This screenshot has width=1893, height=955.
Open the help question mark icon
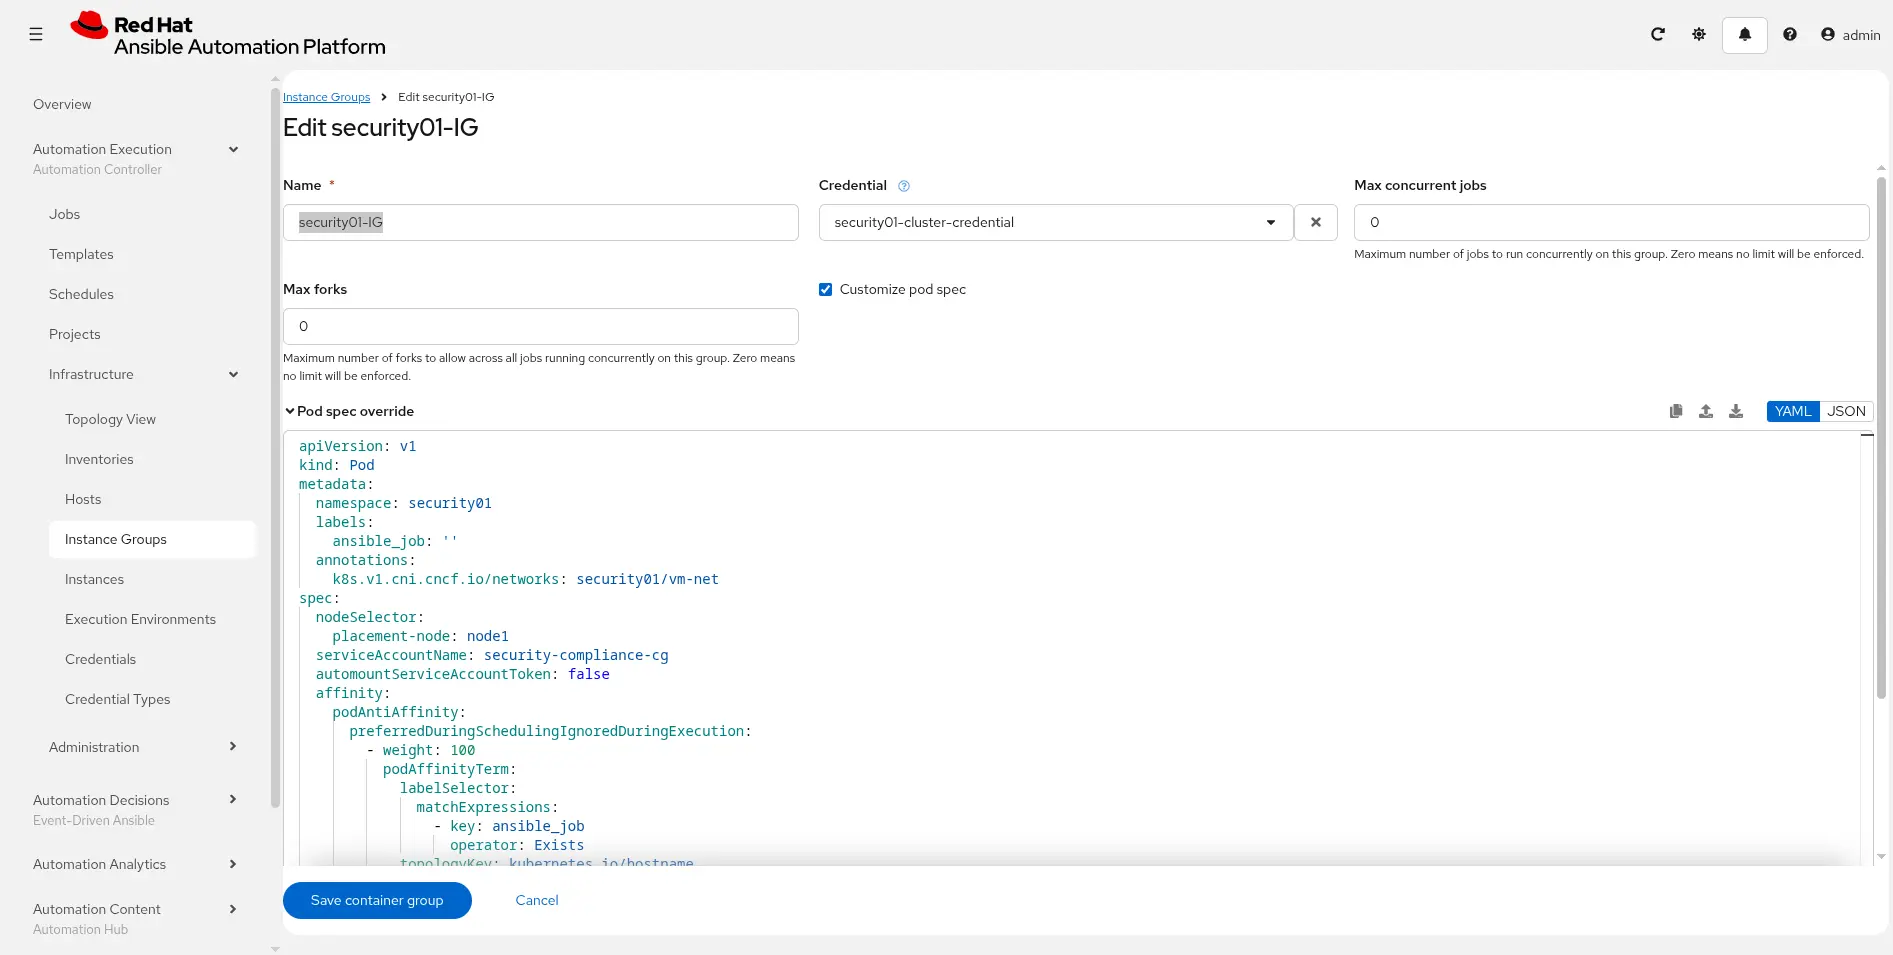(x=1789, y=35)
